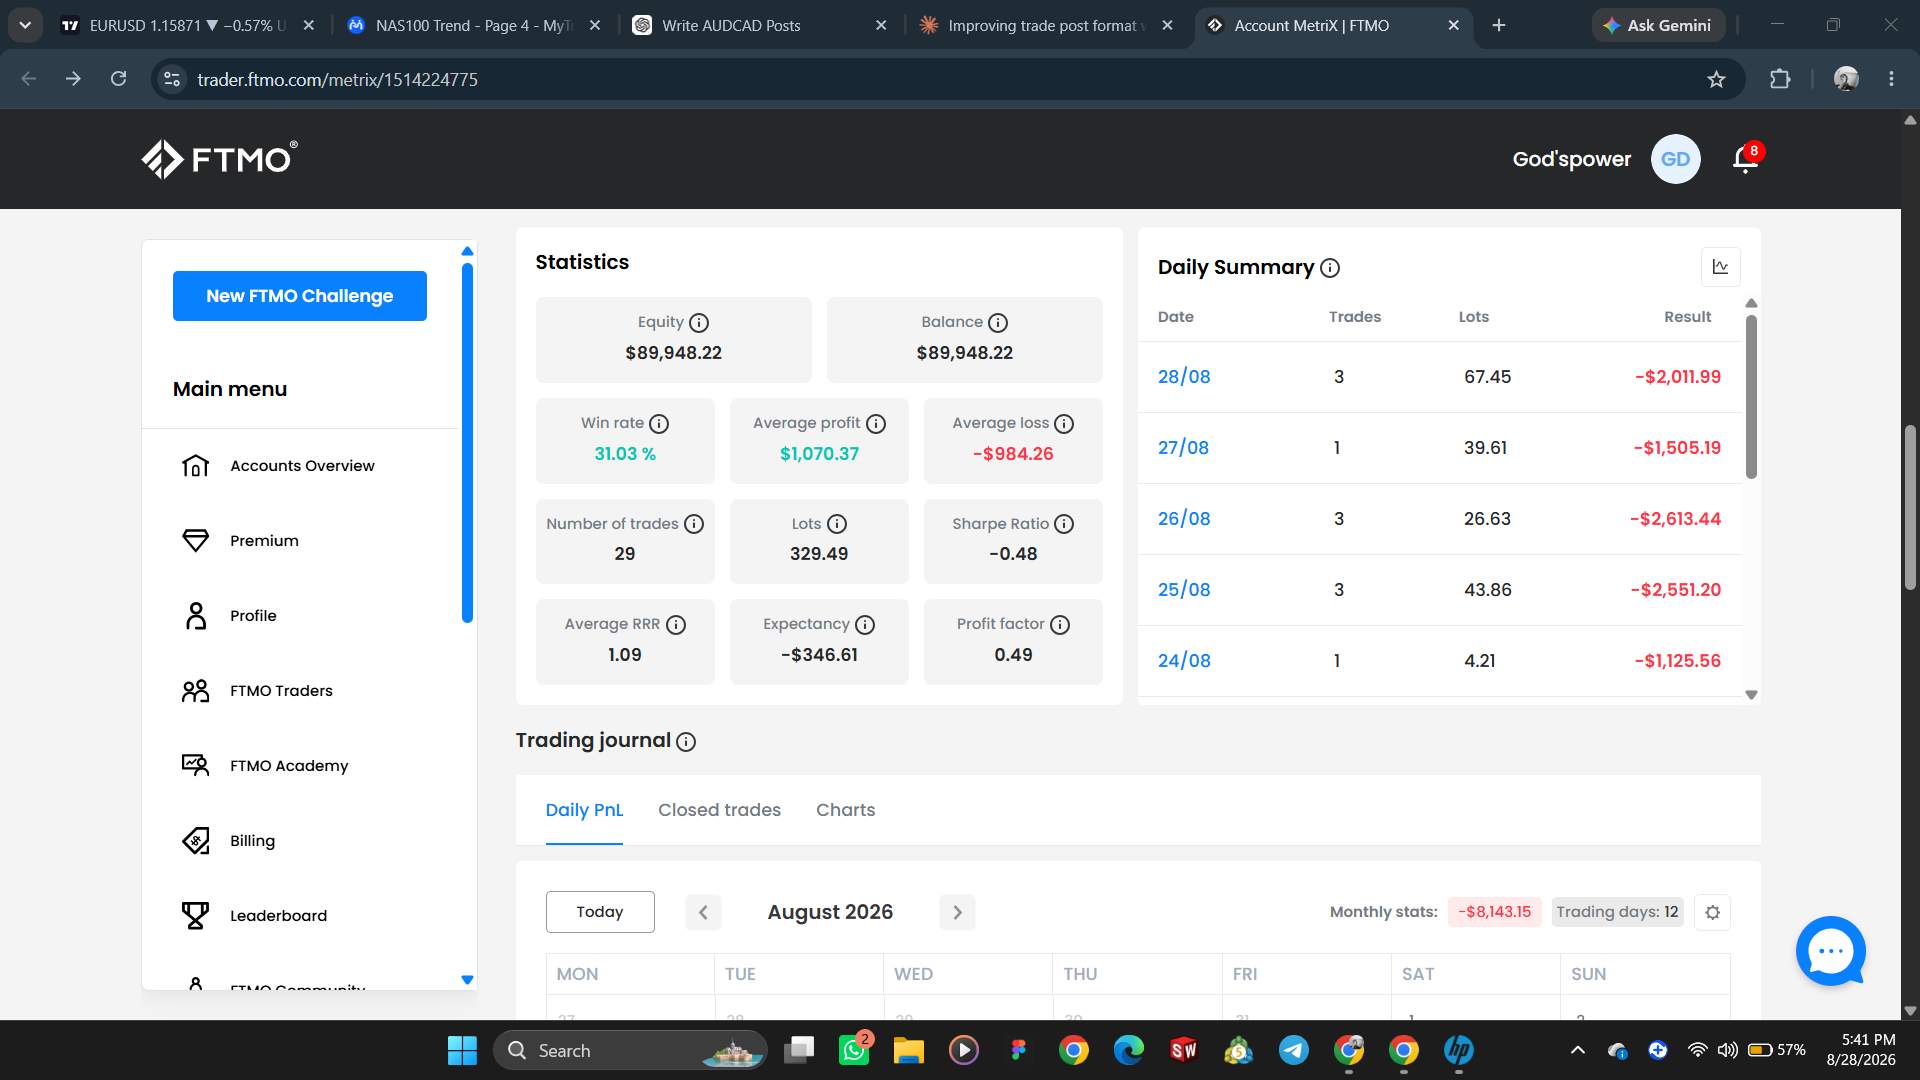This screenshot has height=1080, width=1920.
Task: Bookmark this page with the star icon
Action: pos(1716,79)
